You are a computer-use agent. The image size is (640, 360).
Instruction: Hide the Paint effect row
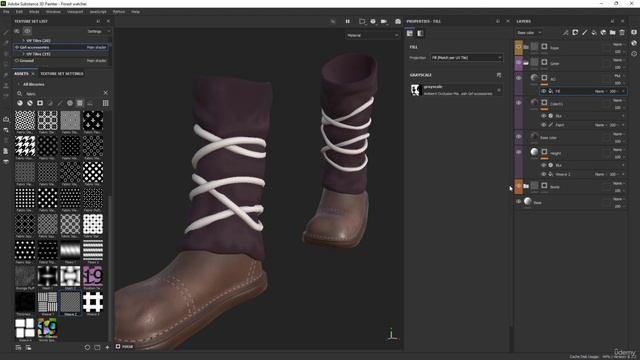point(543,125)
